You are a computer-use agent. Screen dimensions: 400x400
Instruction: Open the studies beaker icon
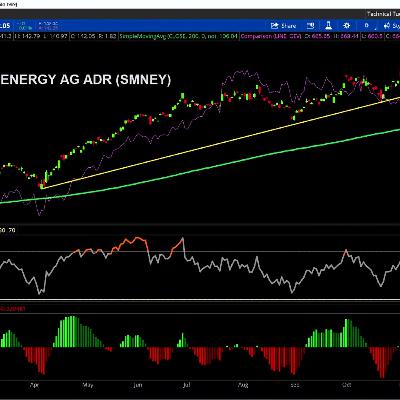[328, 26]
